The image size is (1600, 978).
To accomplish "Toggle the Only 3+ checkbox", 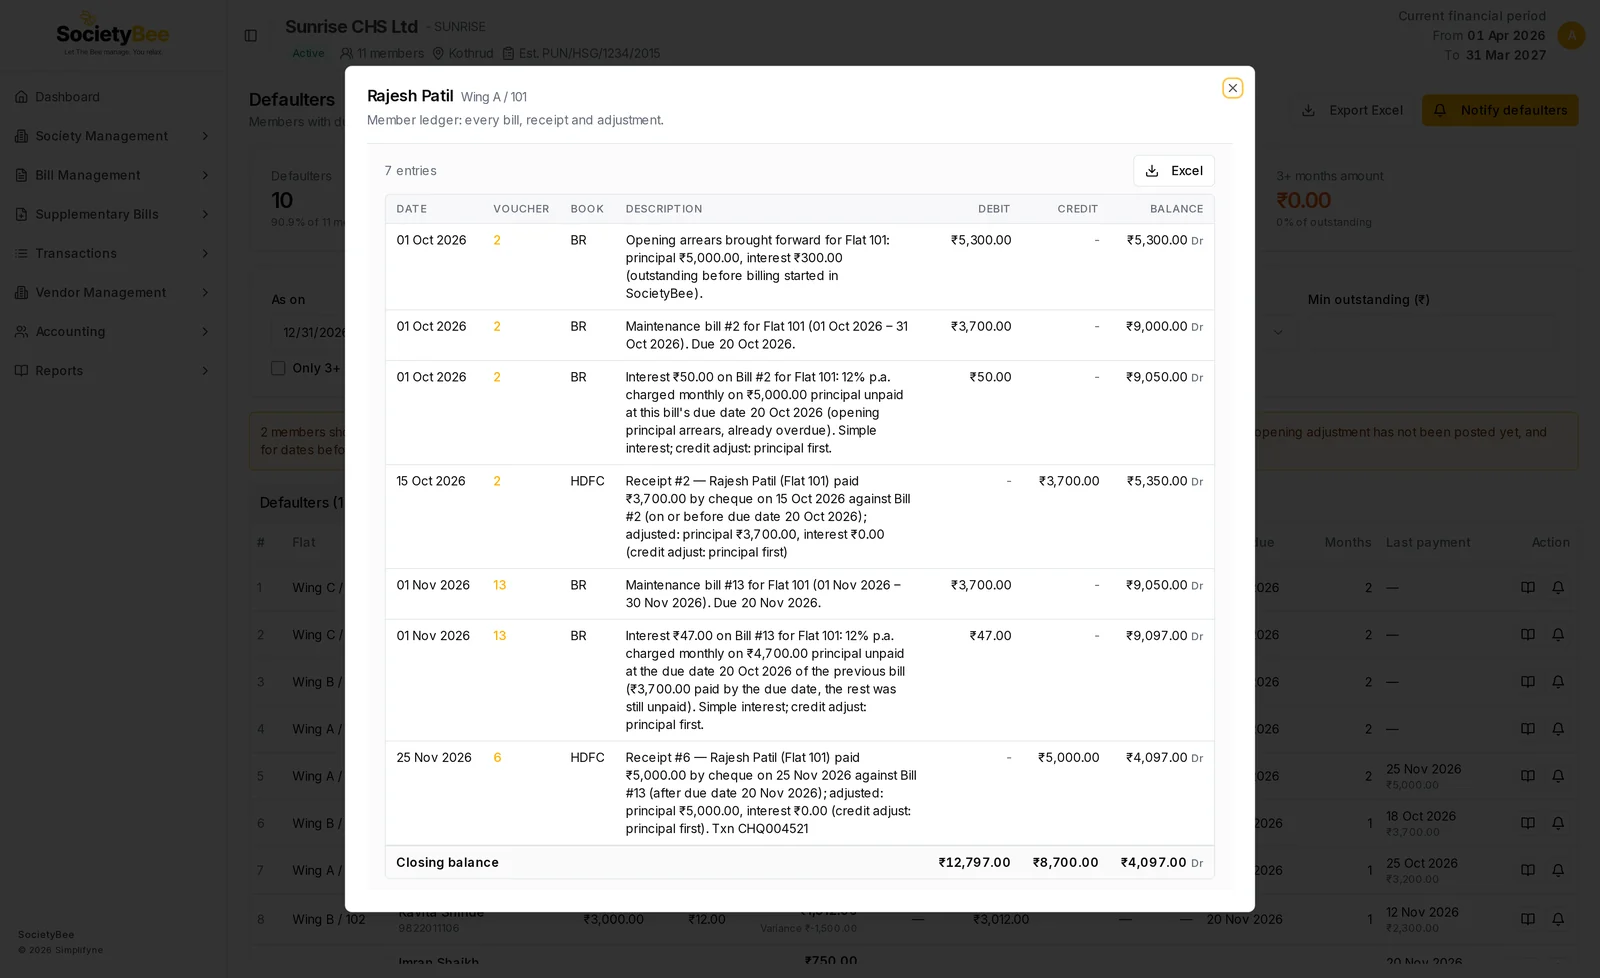I will click(x=278, y=368).
